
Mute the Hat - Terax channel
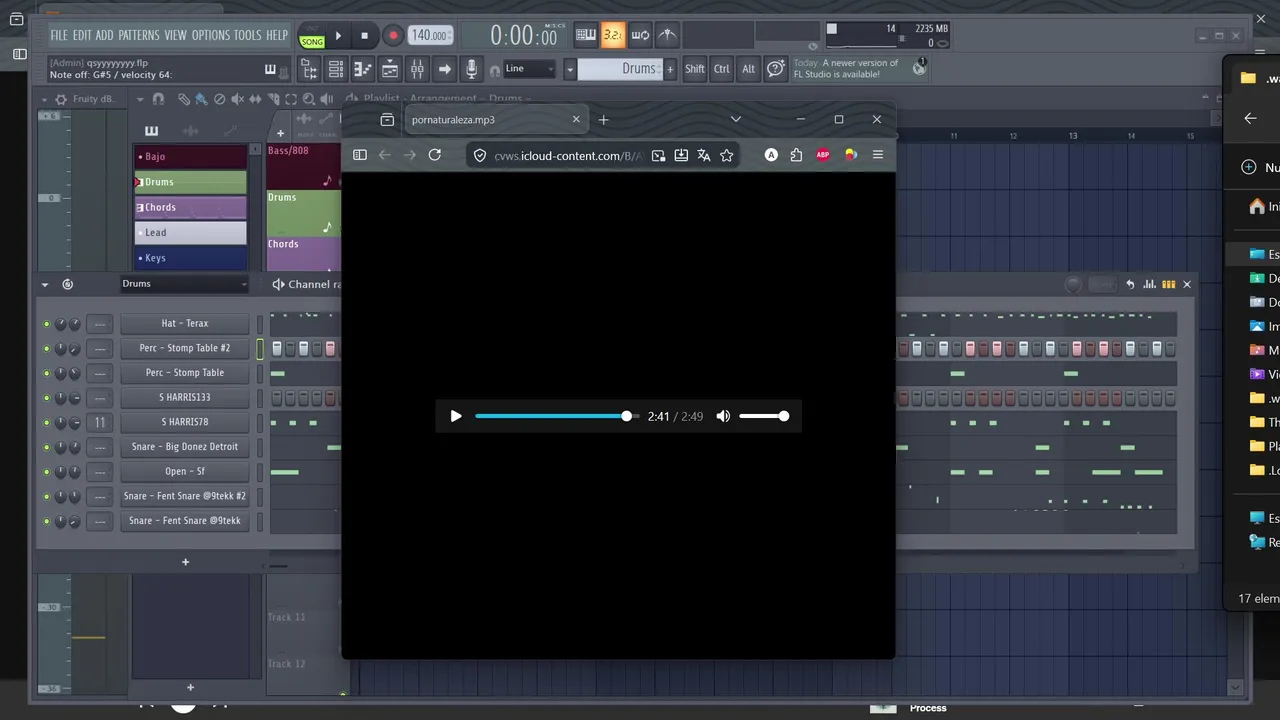coord(46,324)
